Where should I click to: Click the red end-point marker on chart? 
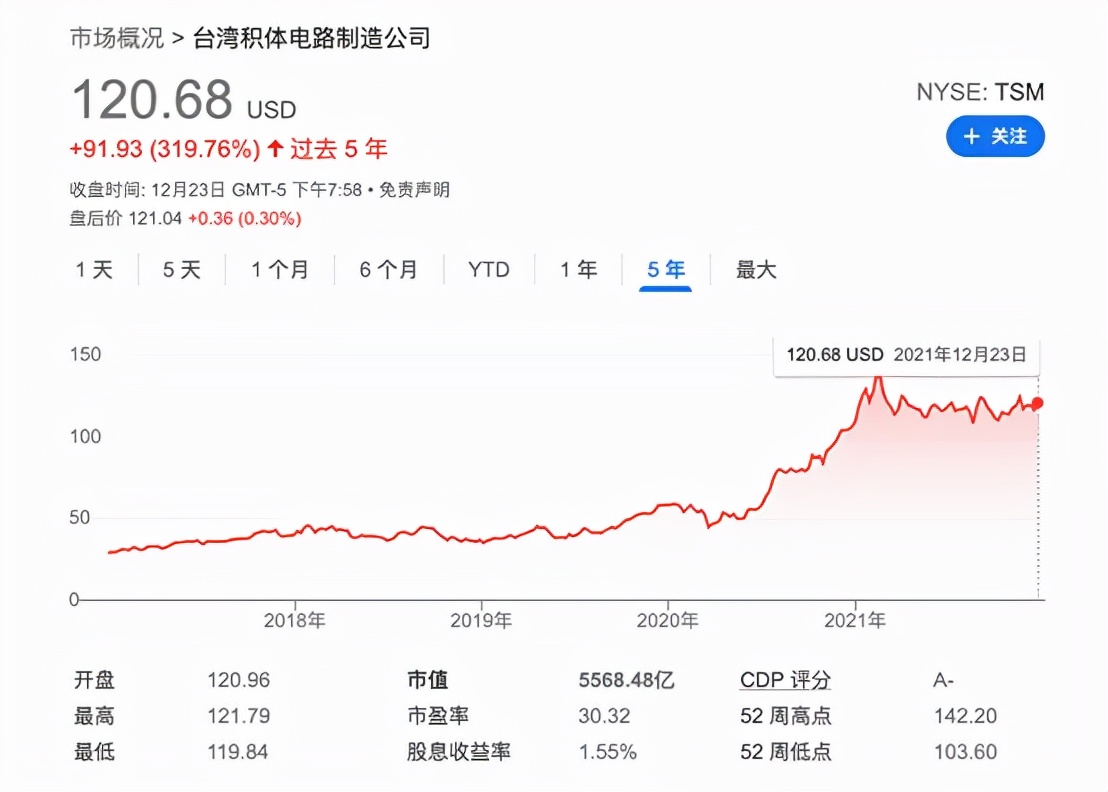pos(1037,403)
